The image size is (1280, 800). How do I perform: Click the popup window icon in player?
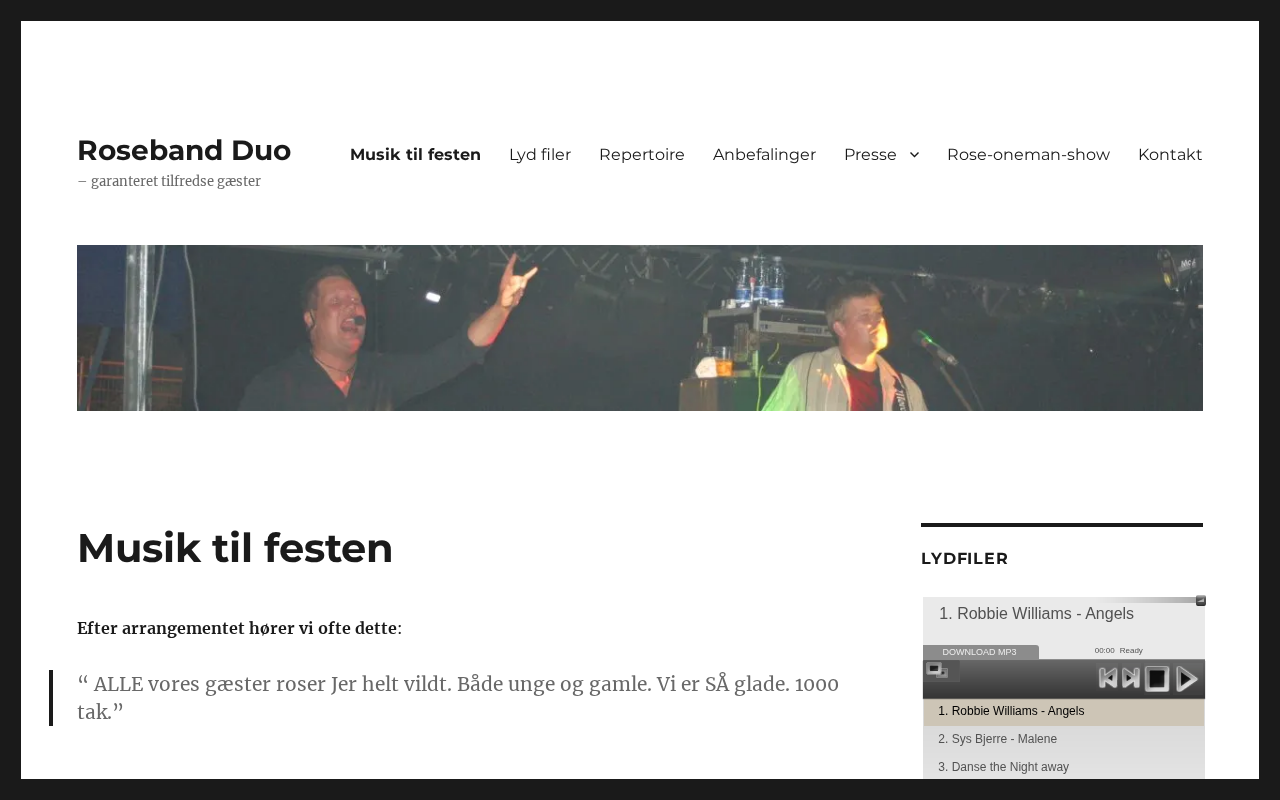point(937,670)
